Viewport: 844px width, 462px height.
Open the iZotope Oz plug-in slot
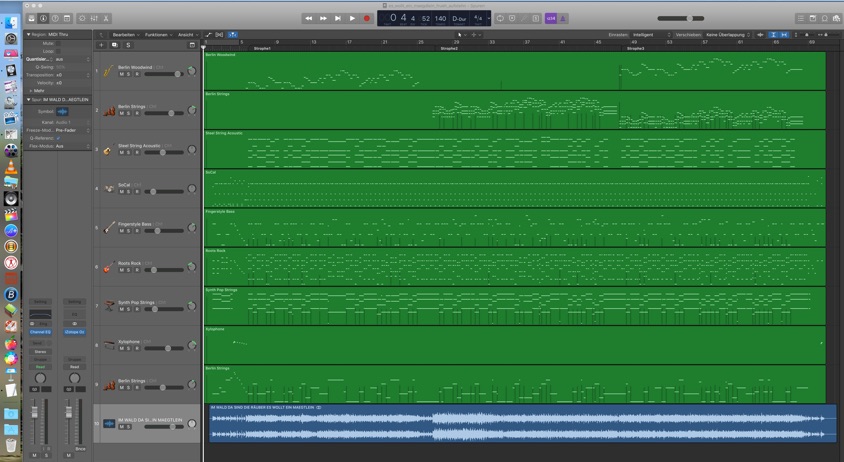click(x=74, y=332)
